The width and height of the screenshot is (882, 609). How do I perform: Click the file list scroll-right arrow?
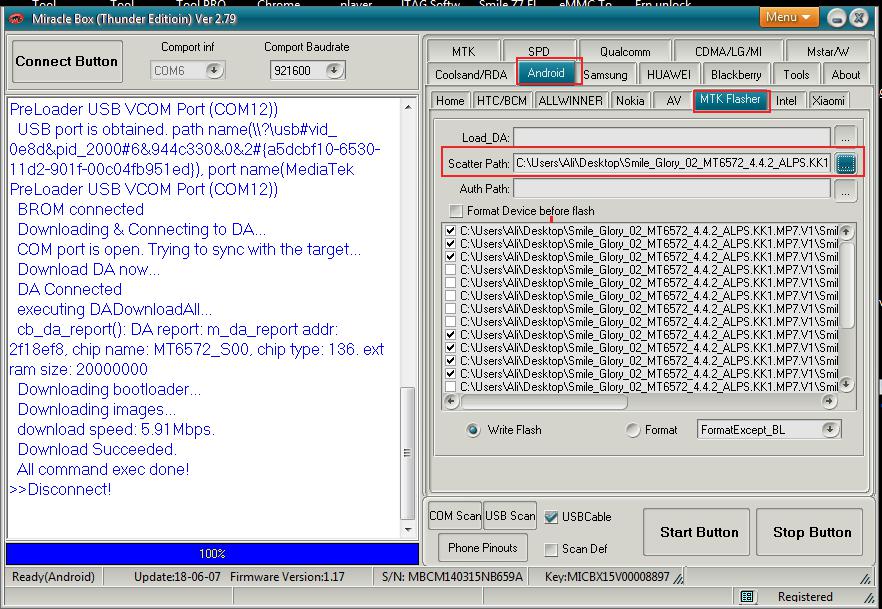[829, 401]
